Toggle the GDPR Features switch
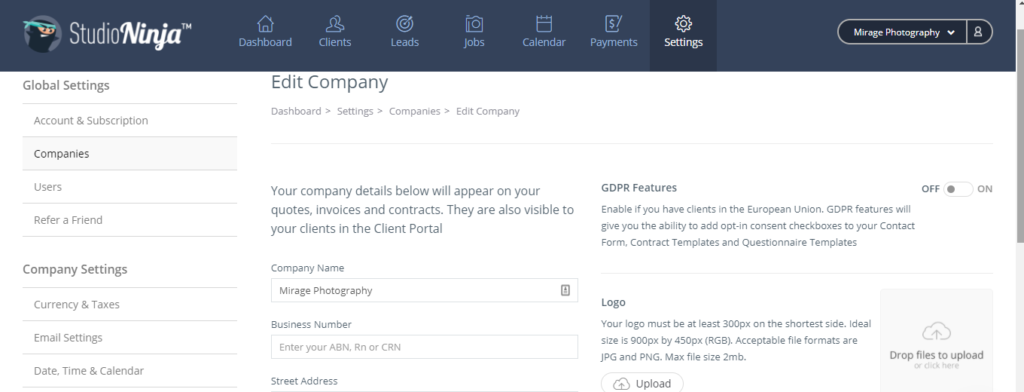This screenshot has height=392, width=1024. 958,189
